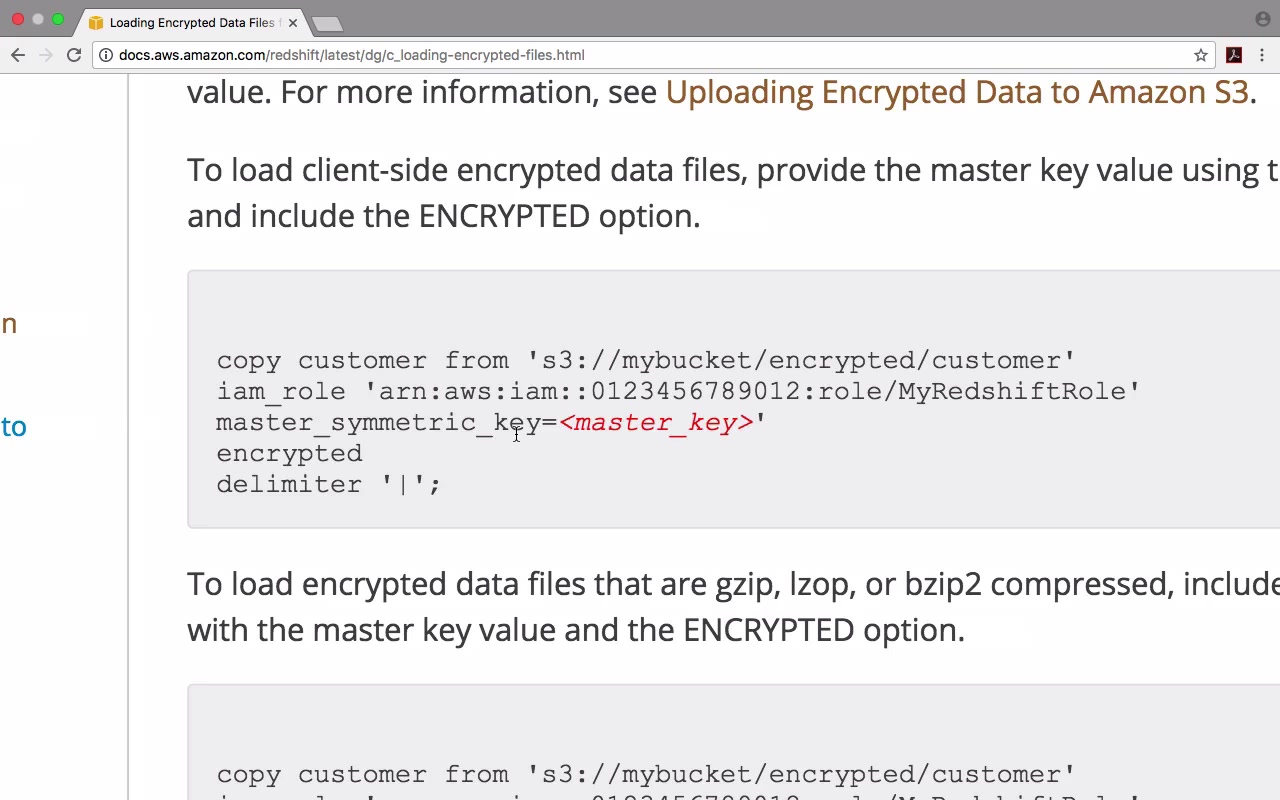Open the Uploading Encrypted Data to Amazon S3 link
The height and width of the screenshot is (800, 1280).
[957, 92]
